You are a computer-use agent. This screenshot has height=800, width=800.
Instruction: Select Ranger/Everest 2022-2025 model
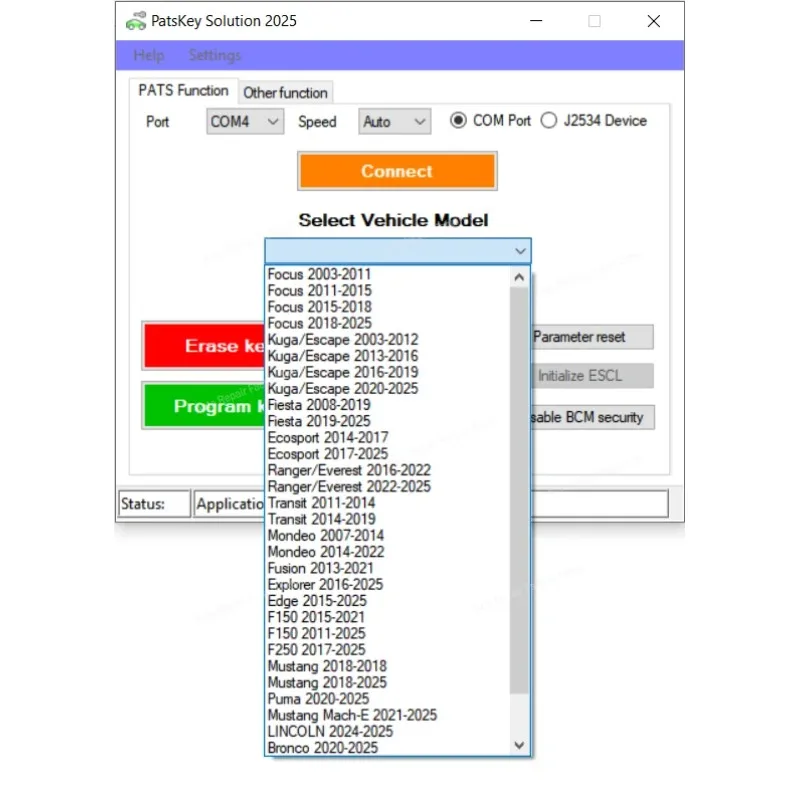tap(388, 487)
